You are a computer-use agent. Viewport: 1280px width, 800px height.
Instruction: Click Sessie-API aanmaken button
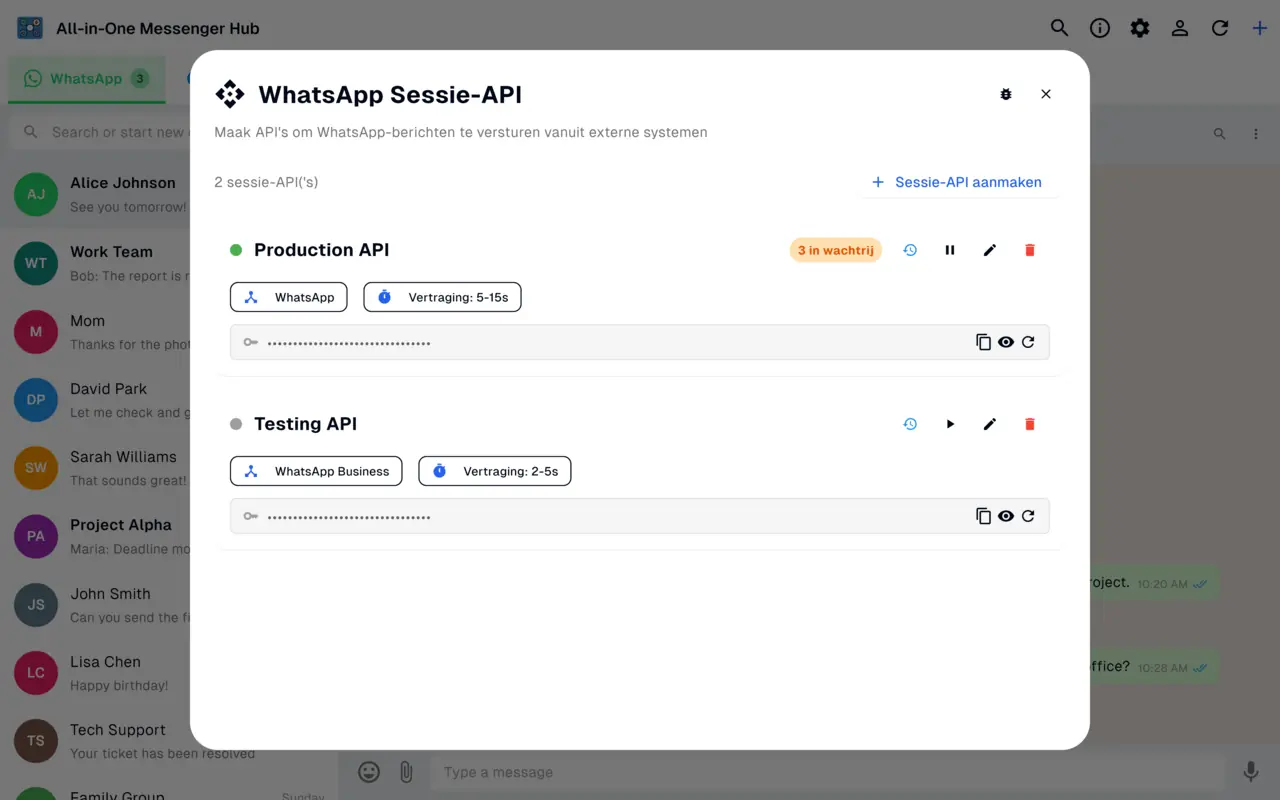957,182
